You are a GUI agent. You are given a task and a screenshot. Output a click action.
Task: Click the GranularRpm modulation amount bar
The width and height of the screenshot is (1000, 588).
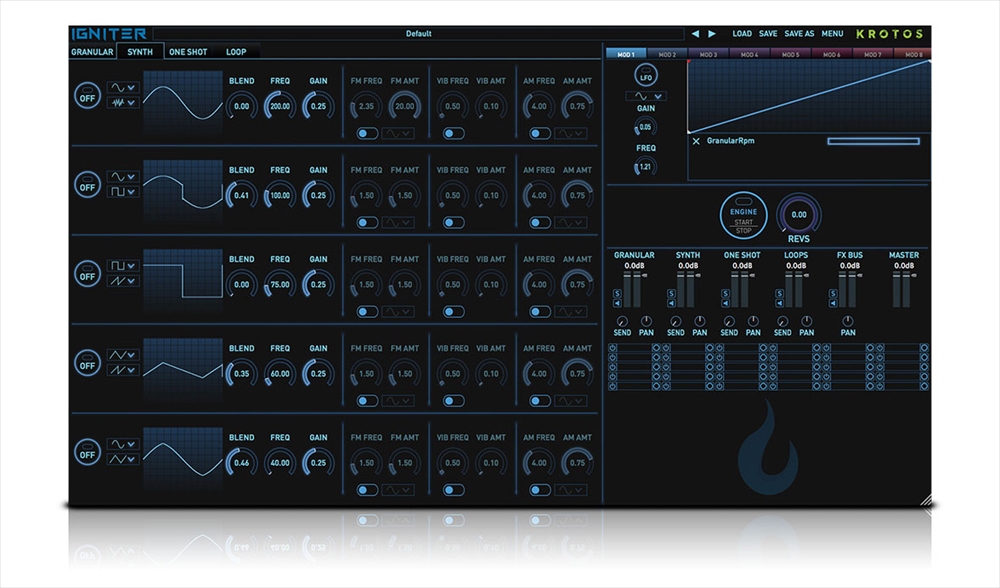(x=873, y=141)
